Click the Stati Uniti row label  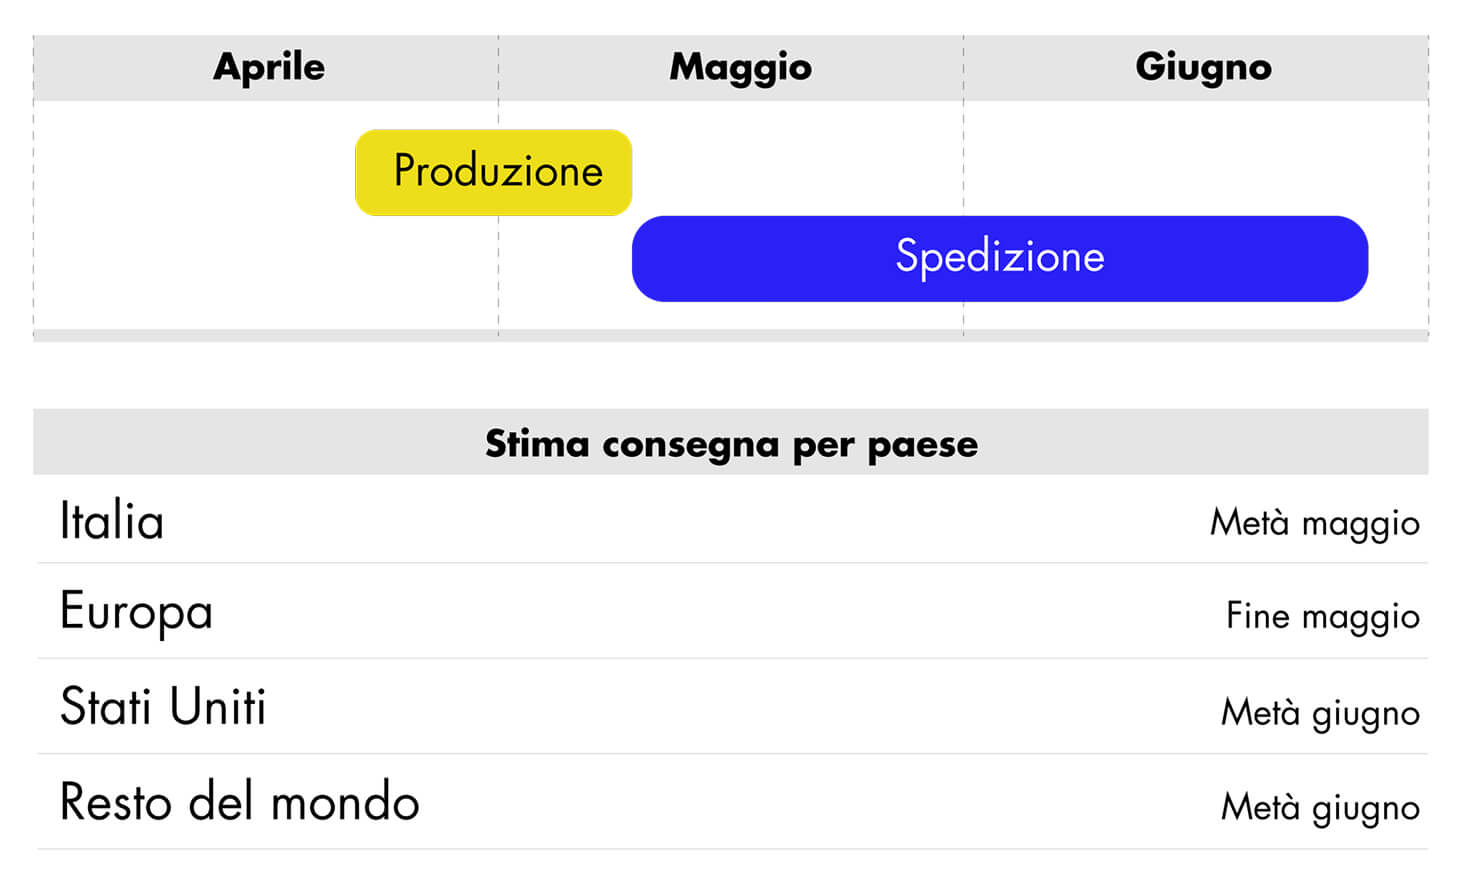click(x=163, y=707)
